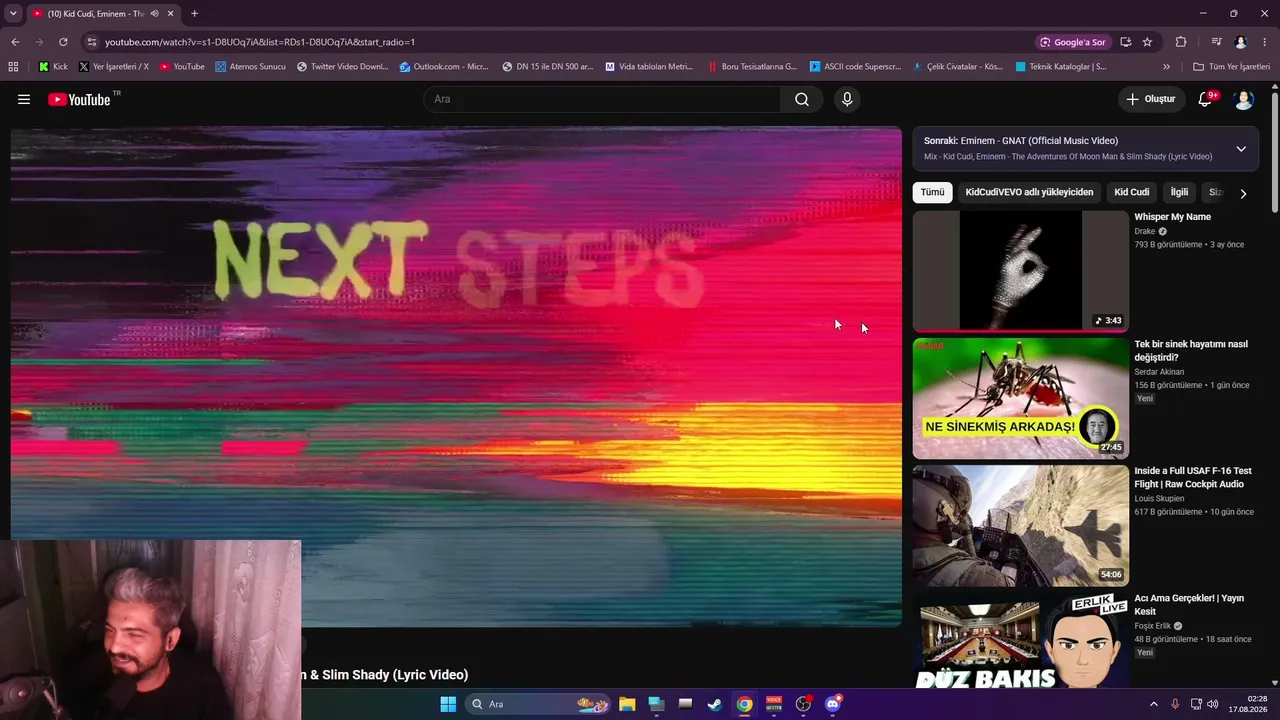The image size is (1280, 720).
Task: Switch to Chrome on the taskbar
Action: 745,704
